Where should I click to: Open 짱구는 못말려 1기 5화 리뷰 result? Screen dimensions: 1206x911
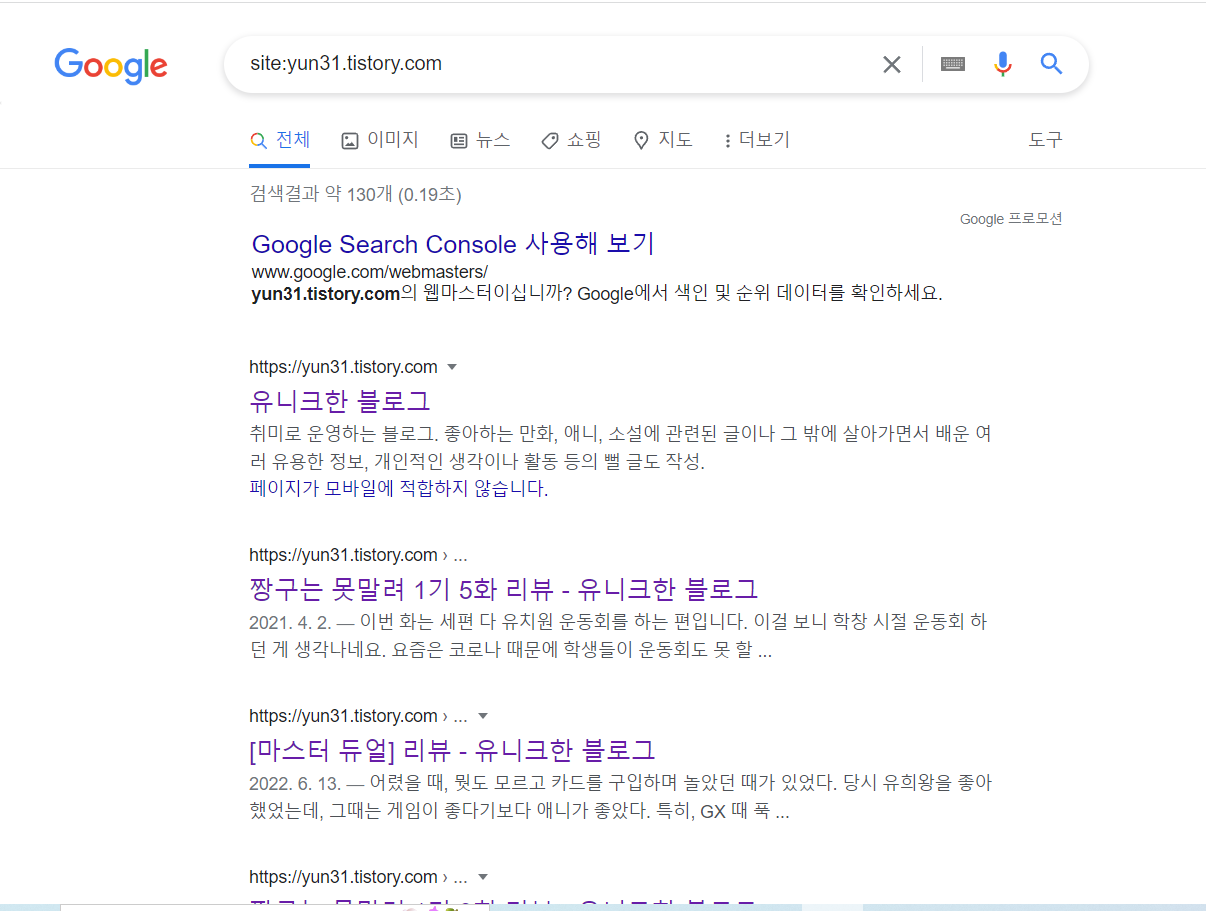(x=504, y=588)
